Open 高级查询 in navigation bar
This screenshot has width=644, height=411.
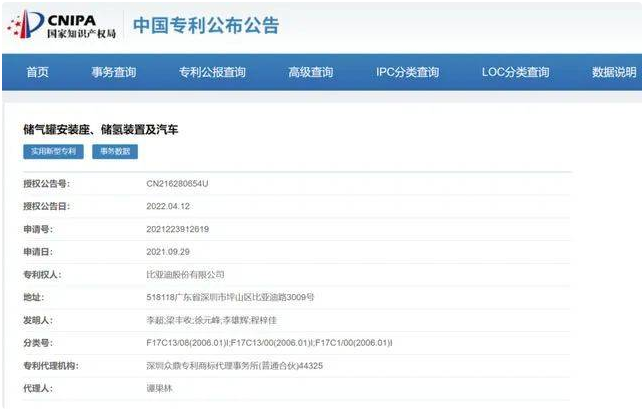(x=310, y=72)
